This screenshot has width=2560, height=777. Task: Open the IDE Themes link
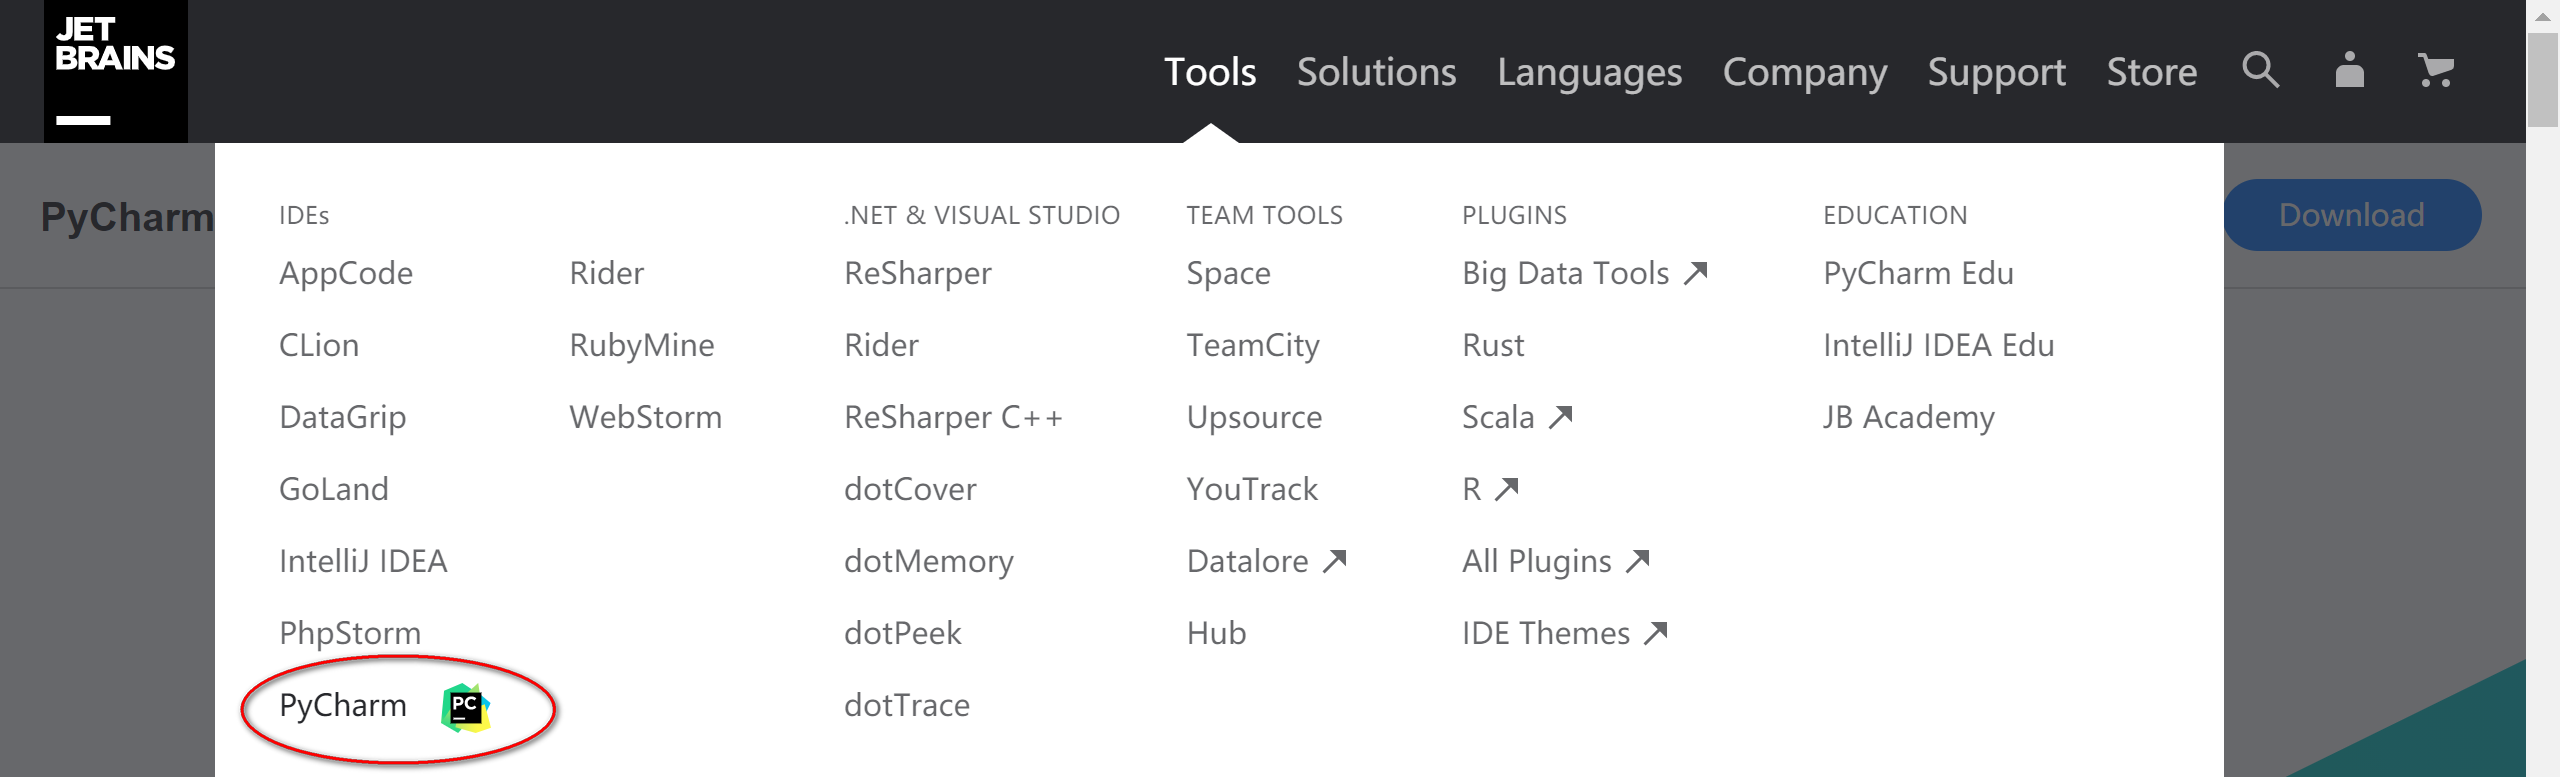pos(1565,633)
